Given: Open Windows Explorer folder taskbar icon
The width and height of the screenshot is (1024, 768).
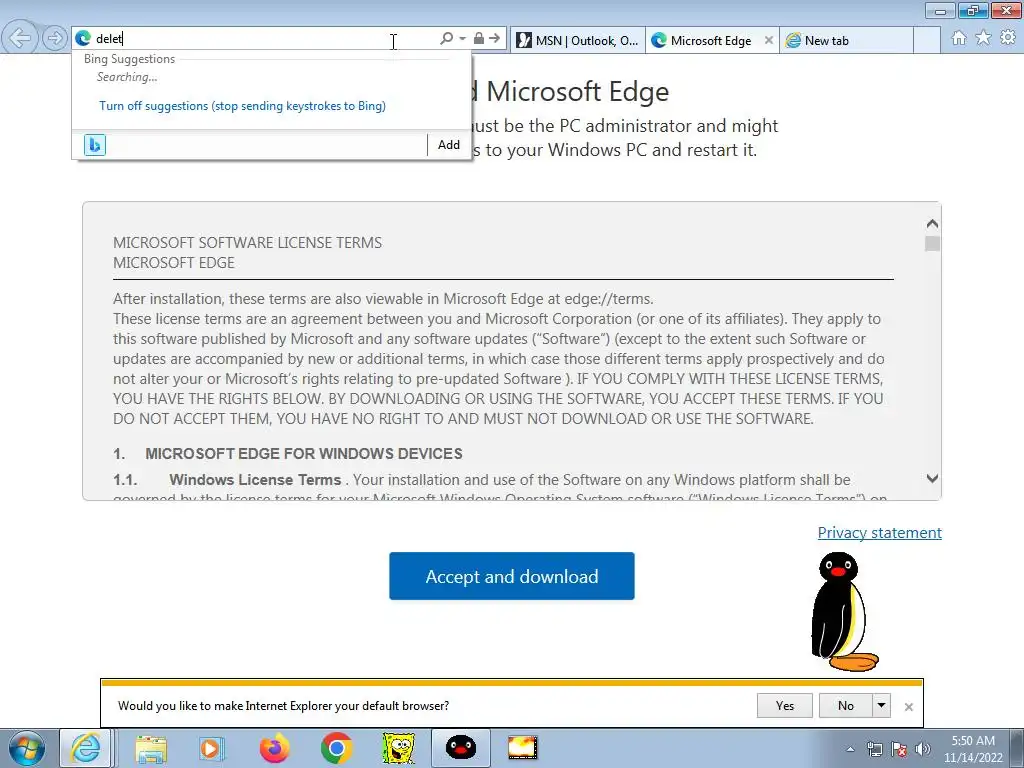Looking at the screenshot, I should coord(152,748).
